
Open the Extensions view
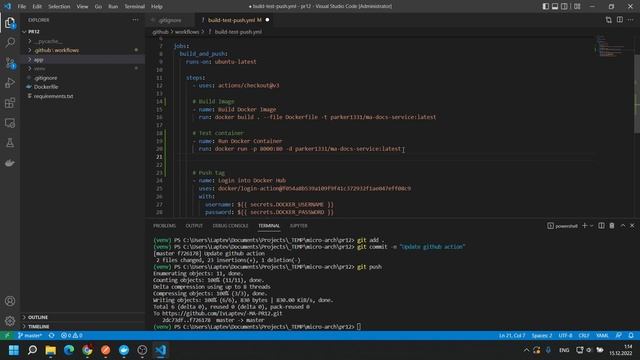10,103
